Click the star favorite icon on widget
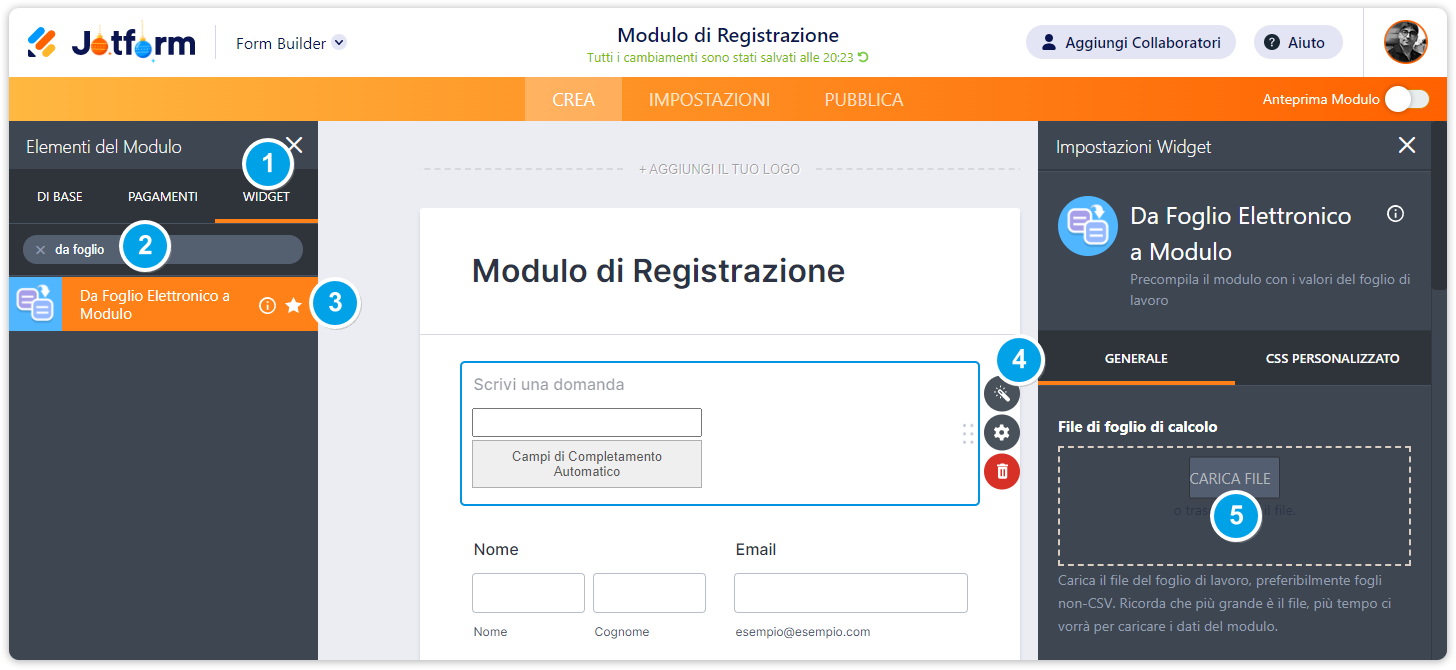This screenshot has width=1456, height=670. (293, 306)
